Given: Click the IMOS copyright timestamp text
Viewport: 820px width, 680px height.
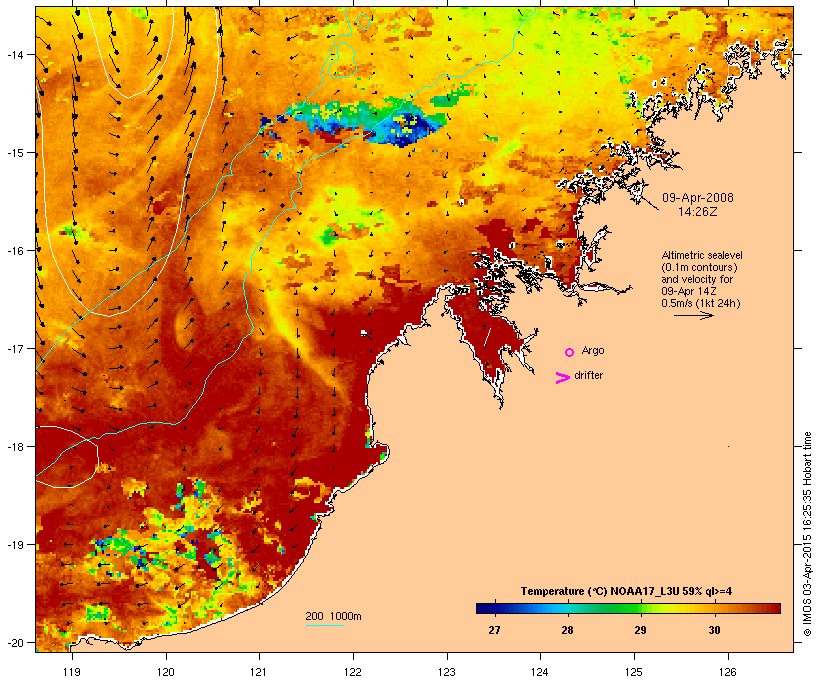Looking at the screenshot, I should [x=807, y=534].
